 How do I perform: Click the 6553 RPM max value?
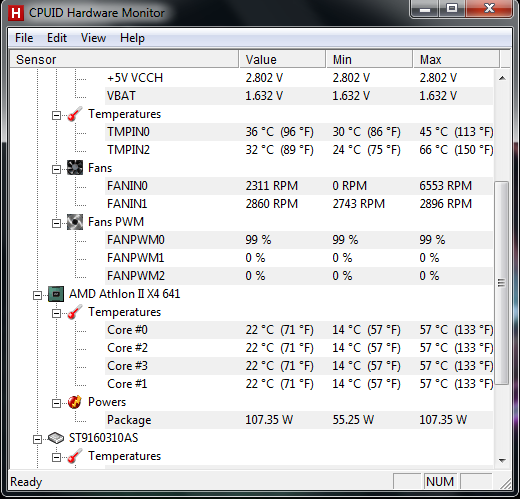[446, 186]
